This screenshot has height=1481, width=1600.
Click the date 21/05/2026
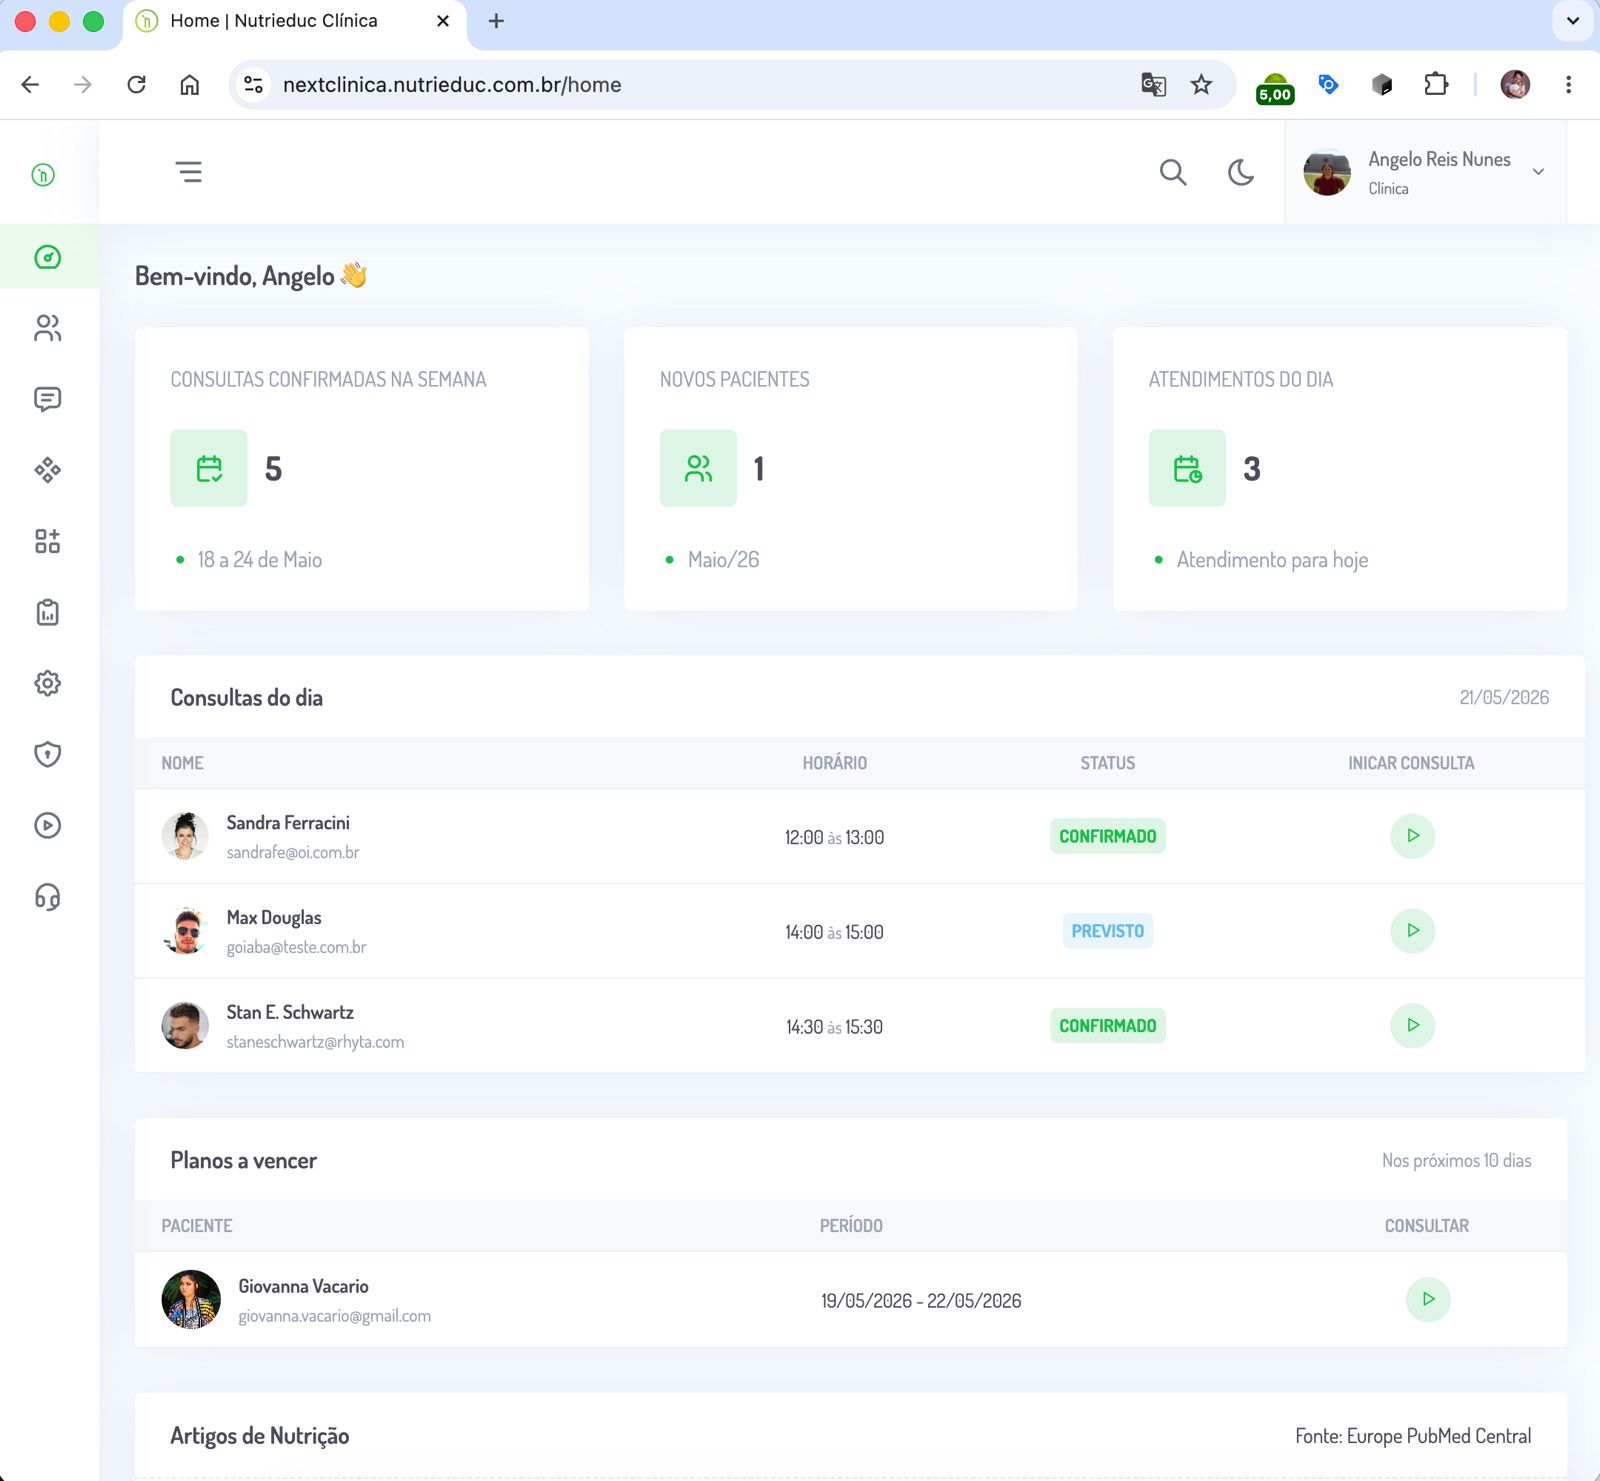(x=1504, y=697)
